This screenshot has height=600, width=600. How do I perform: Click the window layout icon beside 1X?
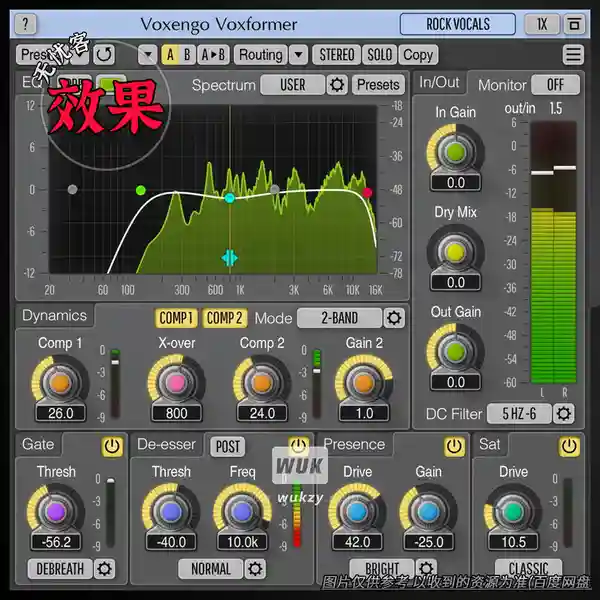574,24
